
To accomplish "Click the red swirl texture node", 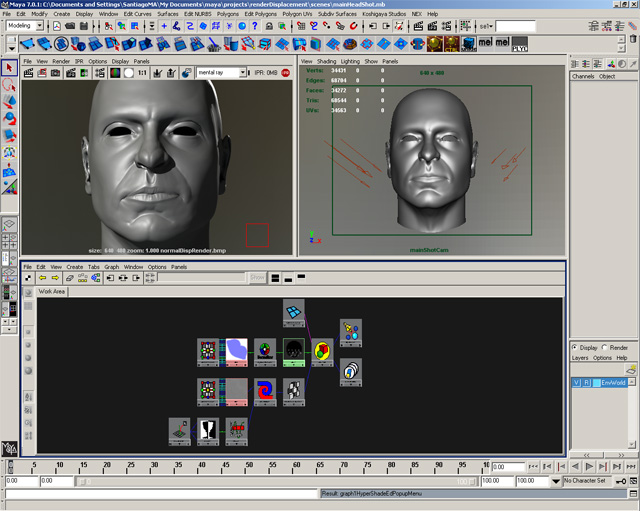I will pyautogui.click(x=265, y=389).
